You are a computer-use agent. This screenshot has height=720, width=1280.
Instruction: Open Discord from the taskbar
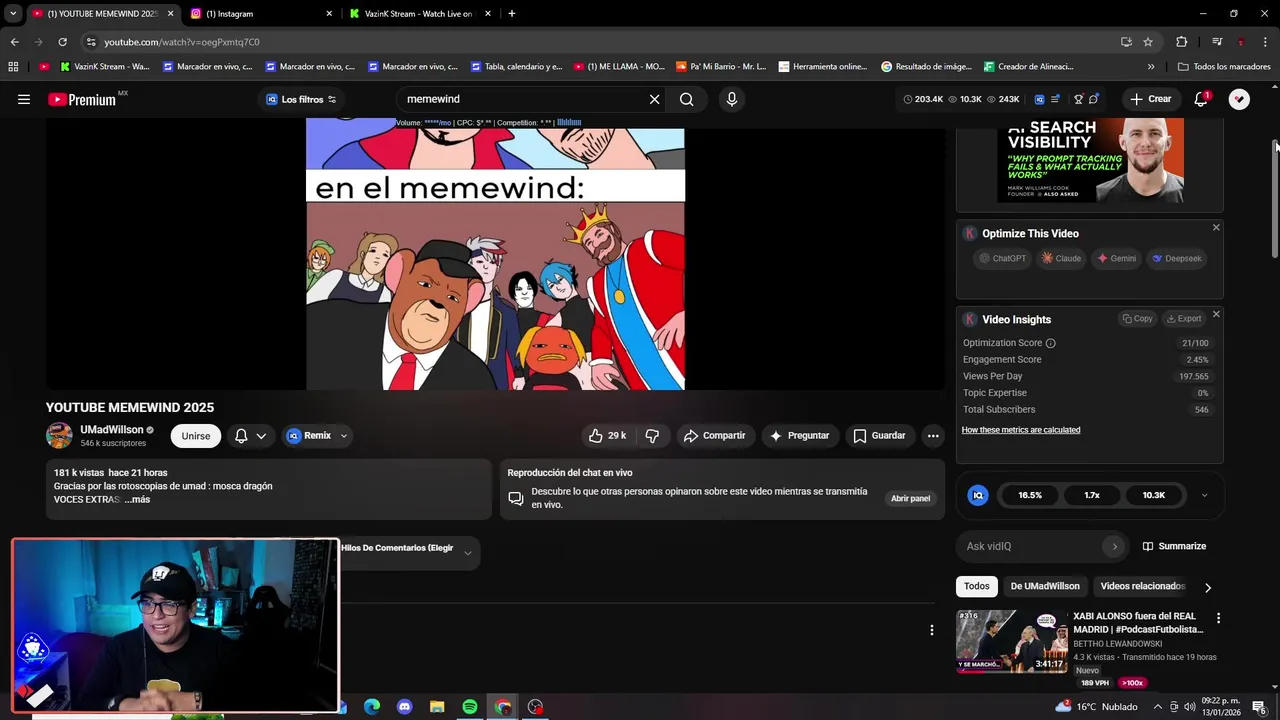404,707
